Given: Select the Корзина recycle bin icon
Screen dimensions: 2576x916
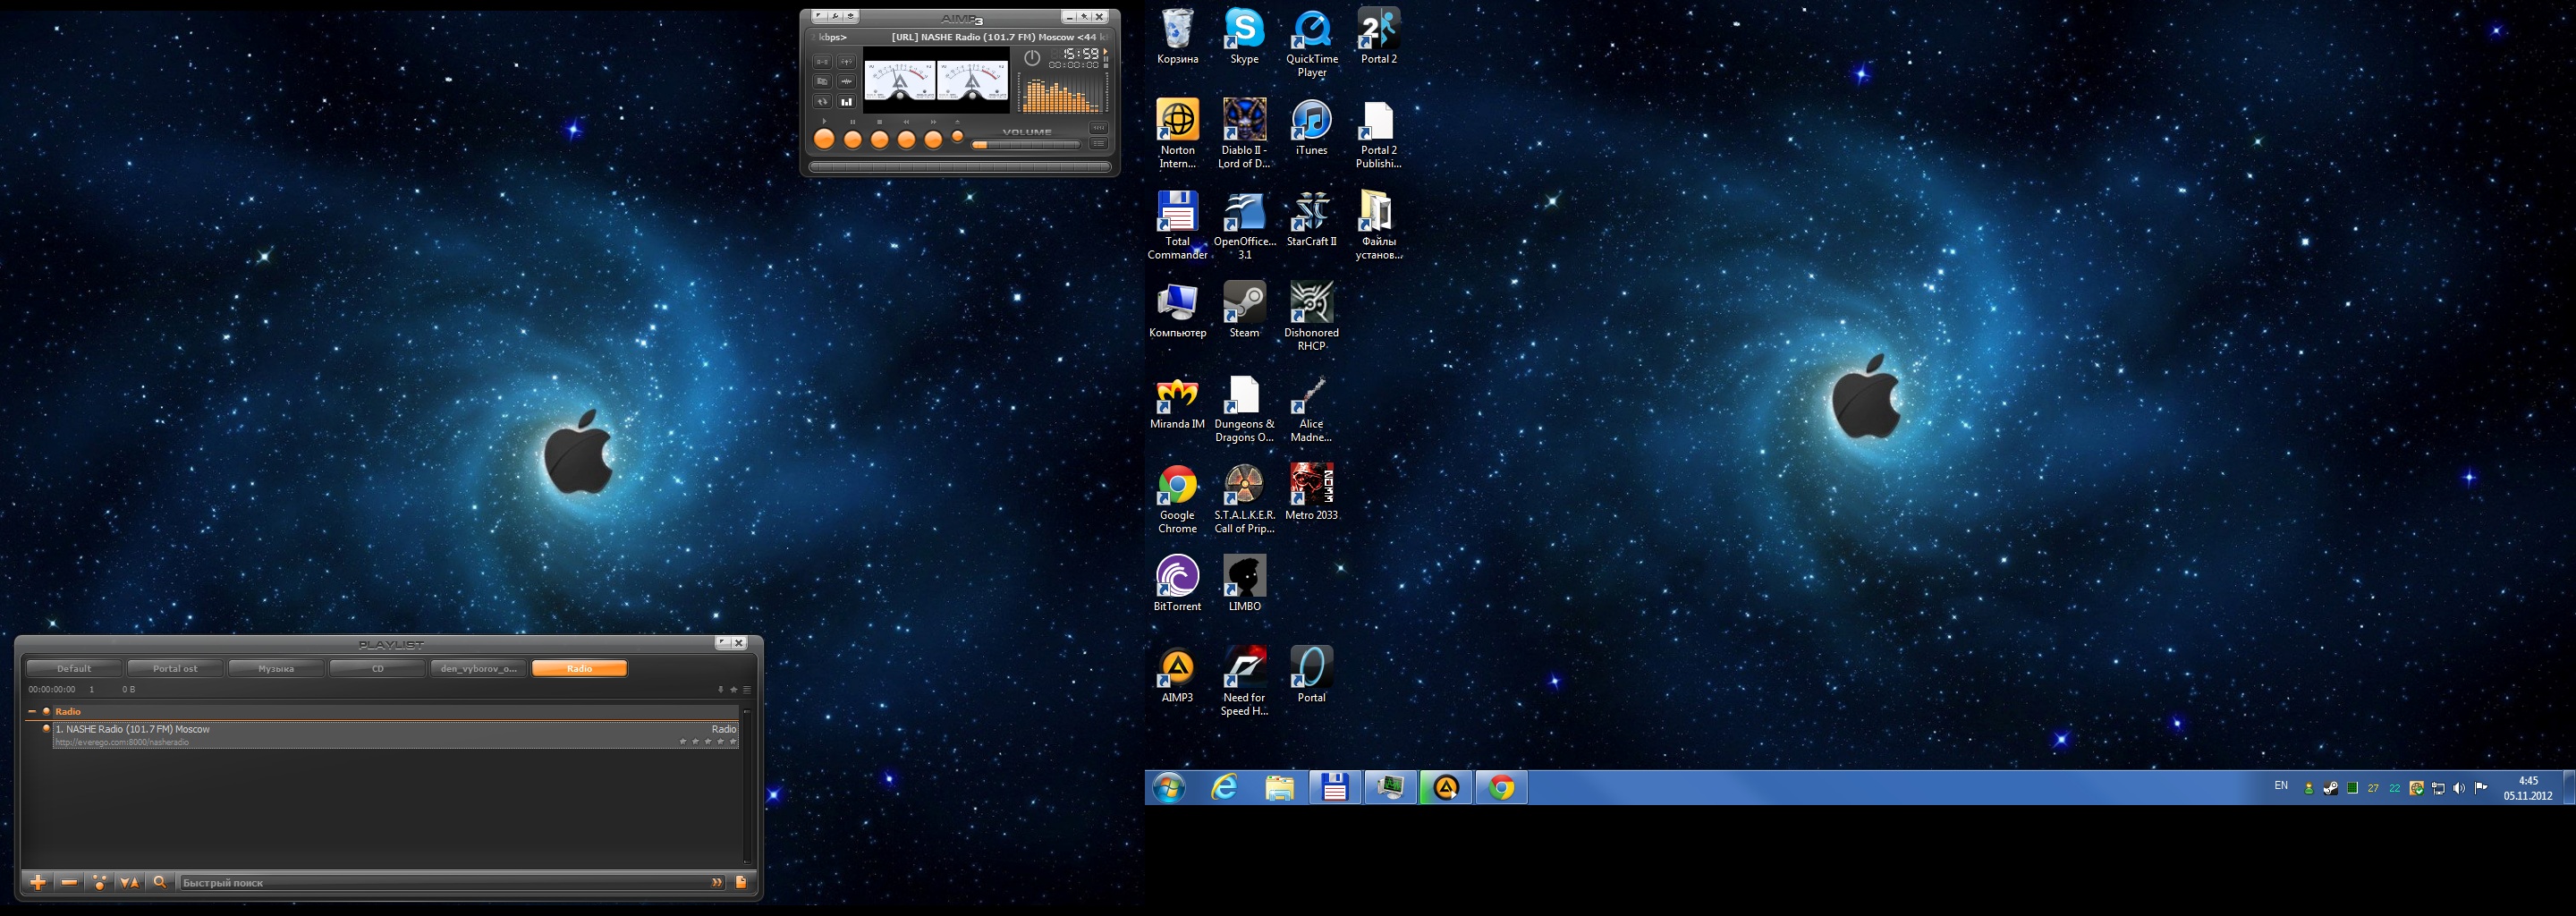Looking at the screenshot, I should coord(1177,37).
